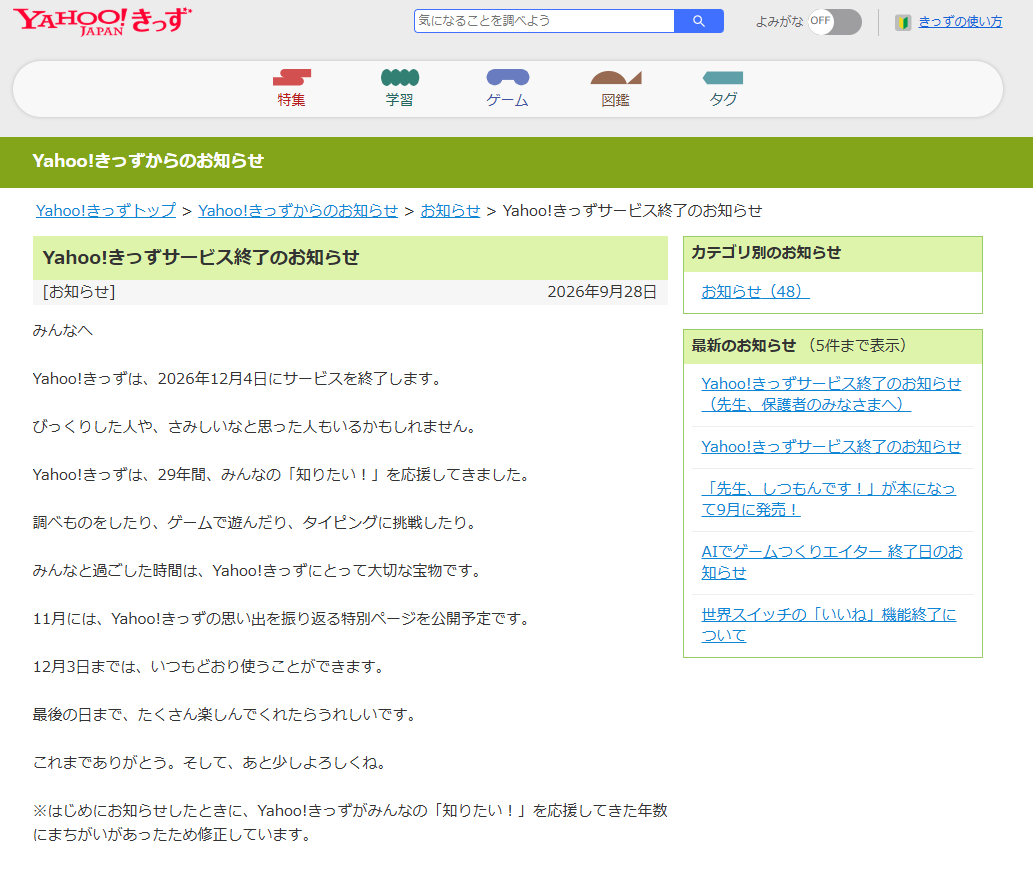Viewport: 1033px width, 874px height.
Task: Open 「先生、しつもんです！」が本になって notice
Action: click(x=828, y=499)
